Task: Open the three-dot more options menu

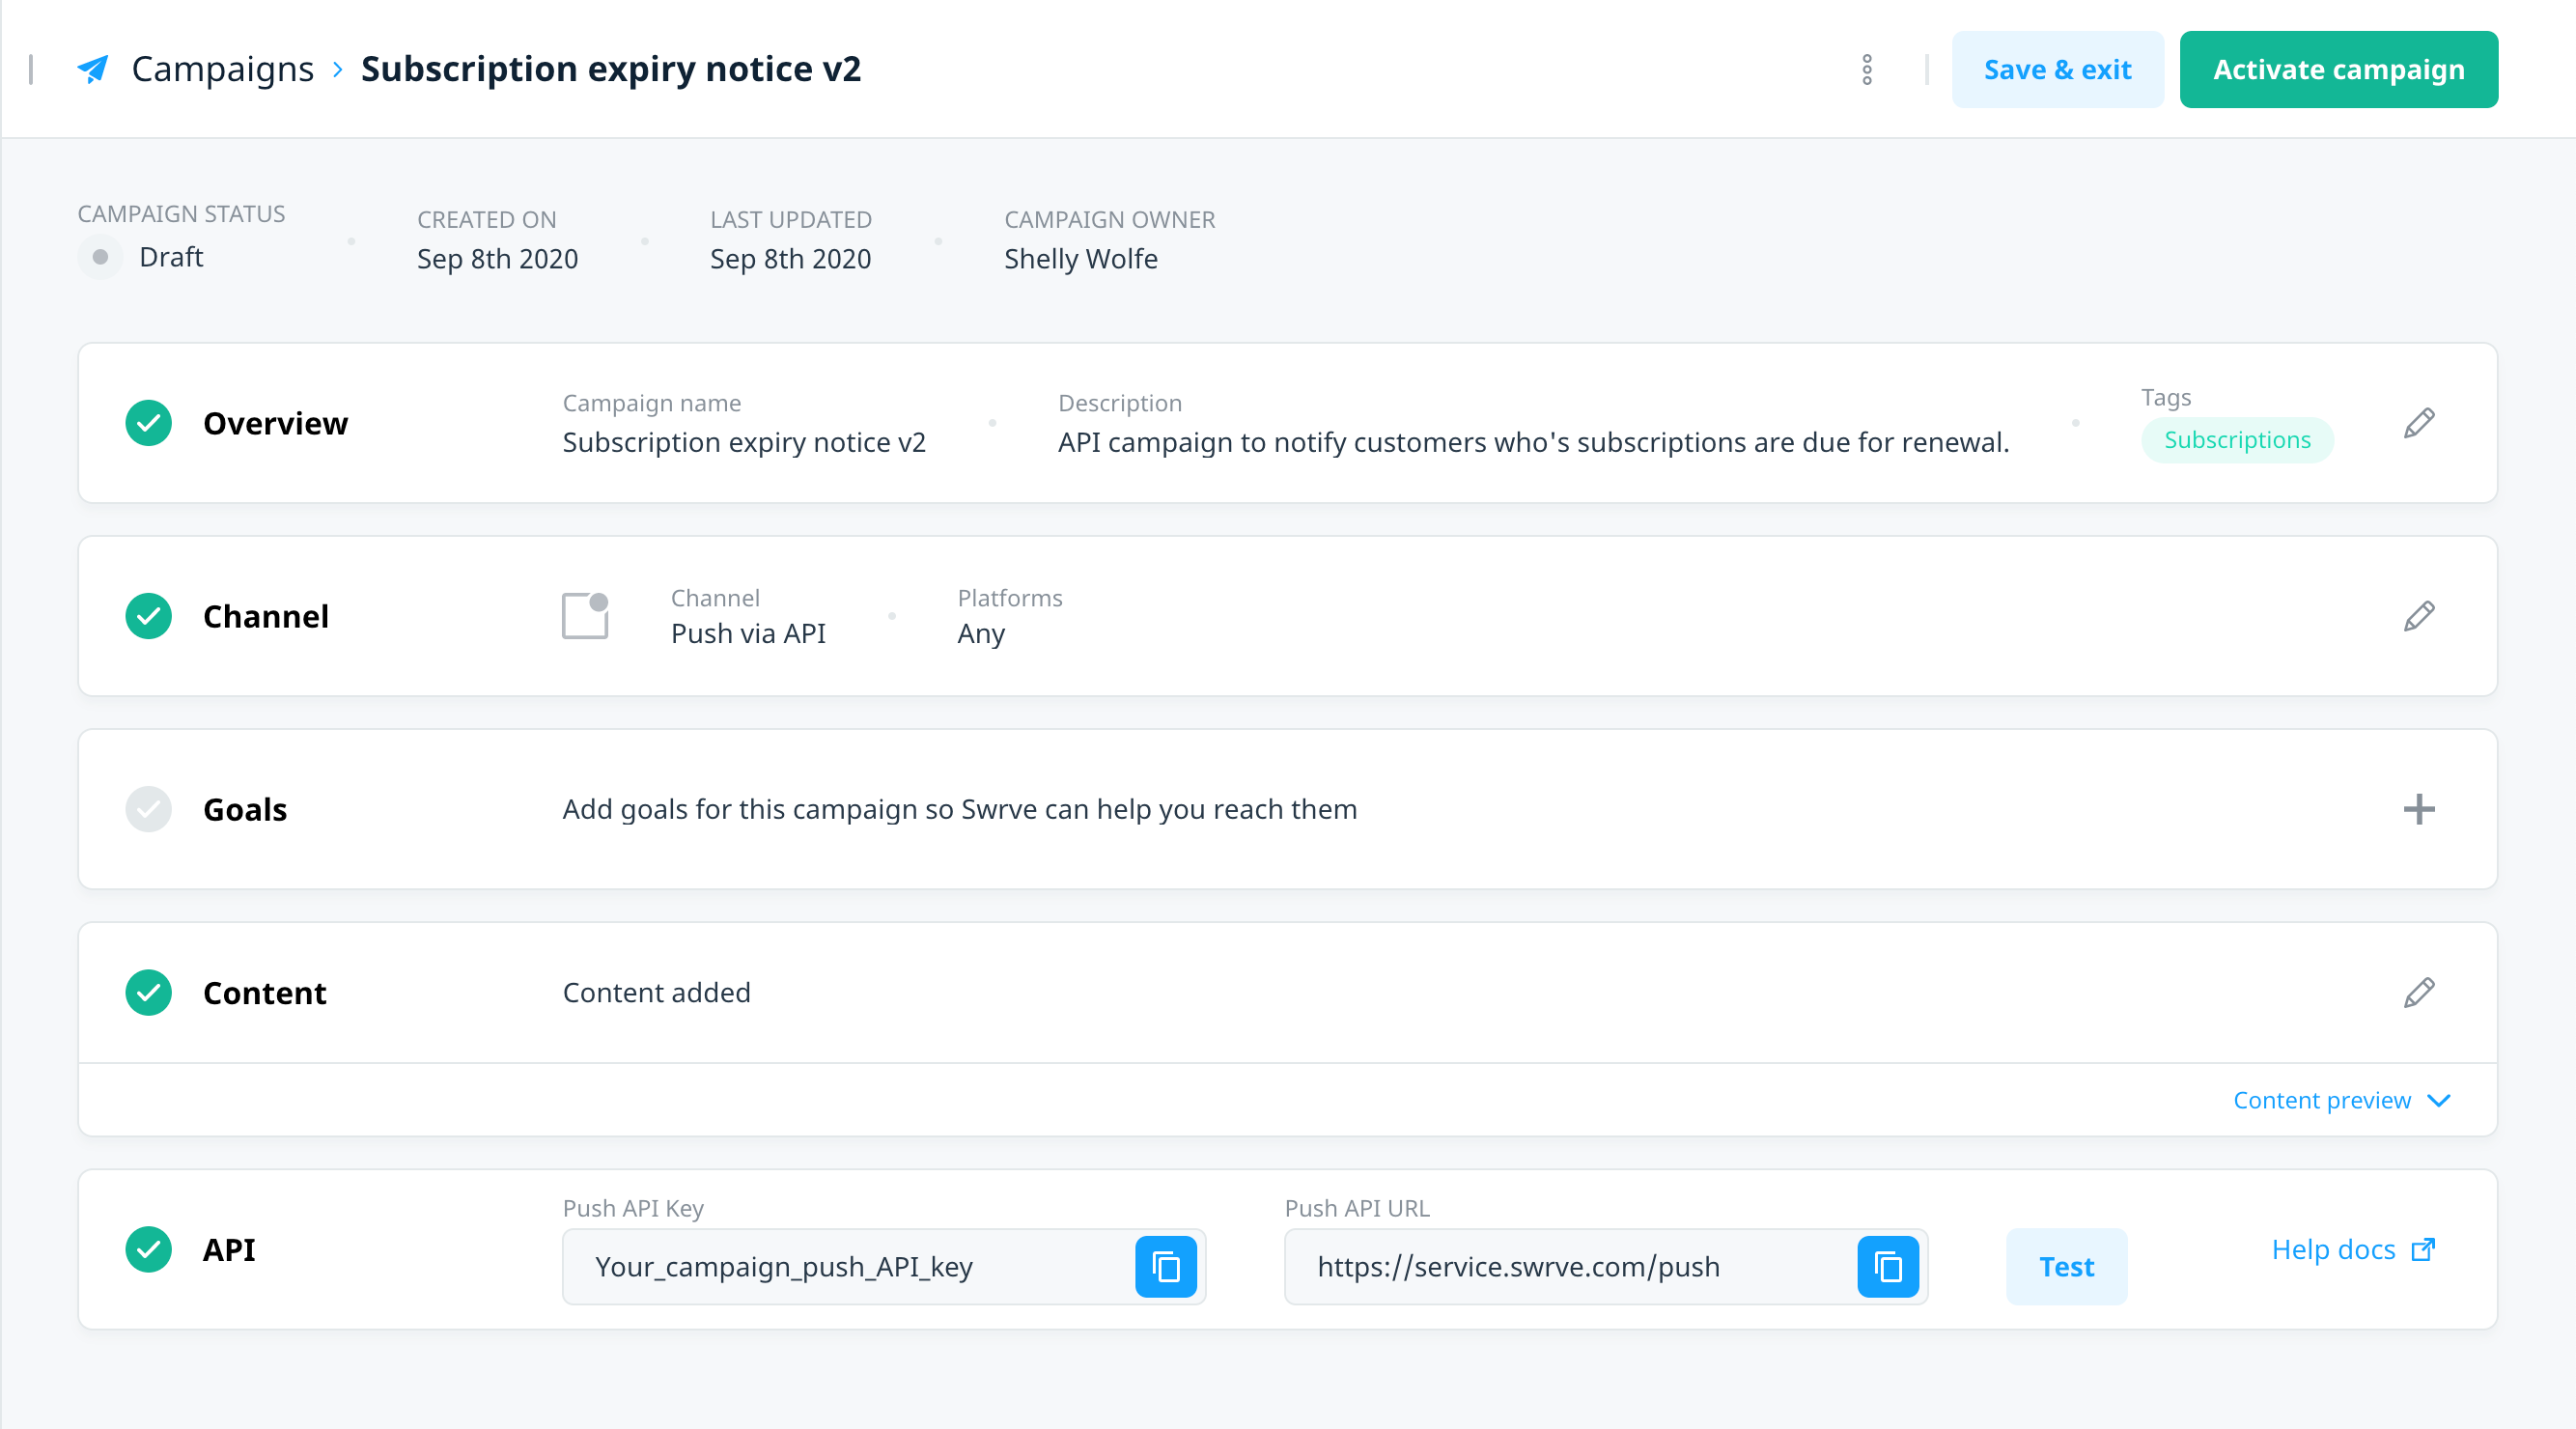Action: point(1866,69)
